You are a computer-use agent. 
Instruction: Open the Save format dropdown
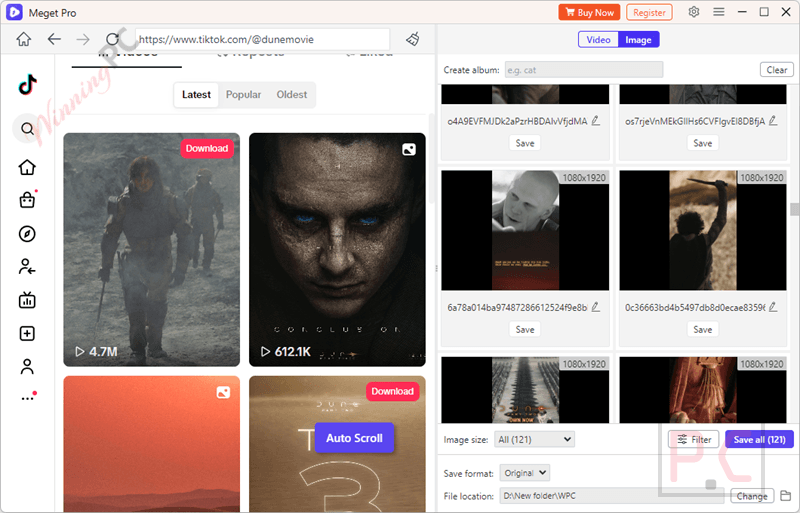524,473
